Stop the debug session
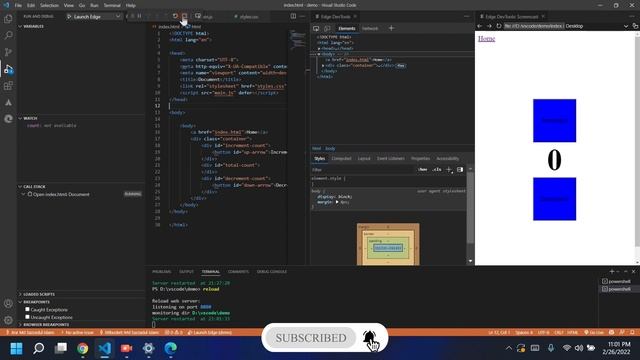This screenshot has width=640, height=360. 184,16
